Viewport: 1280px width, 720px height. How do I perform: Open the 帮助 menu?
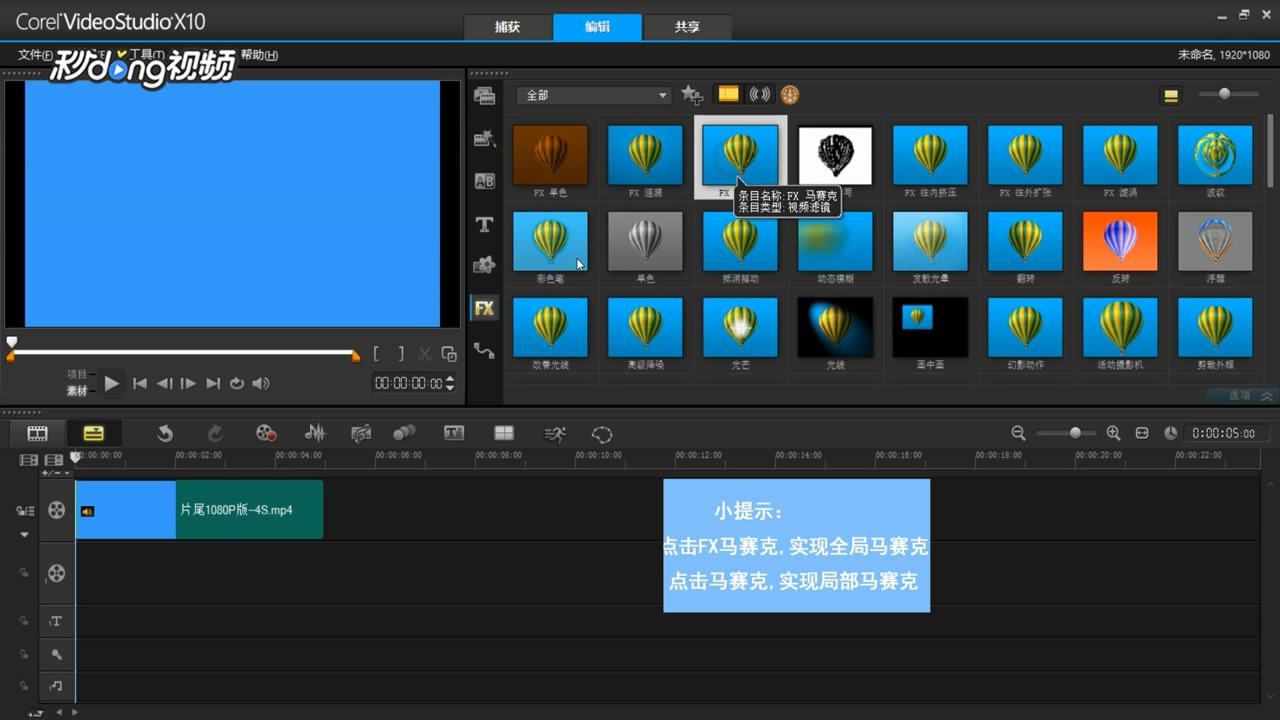coord(259,55)
